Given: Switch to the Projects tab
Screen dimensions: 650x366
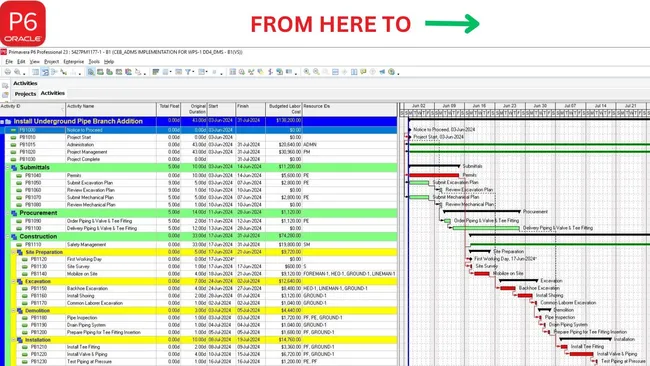Looking at the screenshot, I should 25,94.
